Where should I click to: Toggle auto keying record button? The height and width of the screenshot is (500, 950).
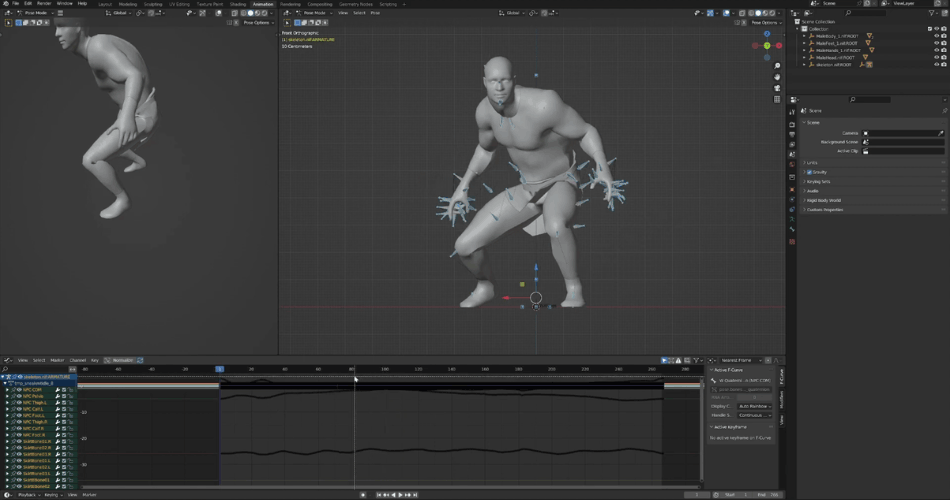tap(363, 495)
